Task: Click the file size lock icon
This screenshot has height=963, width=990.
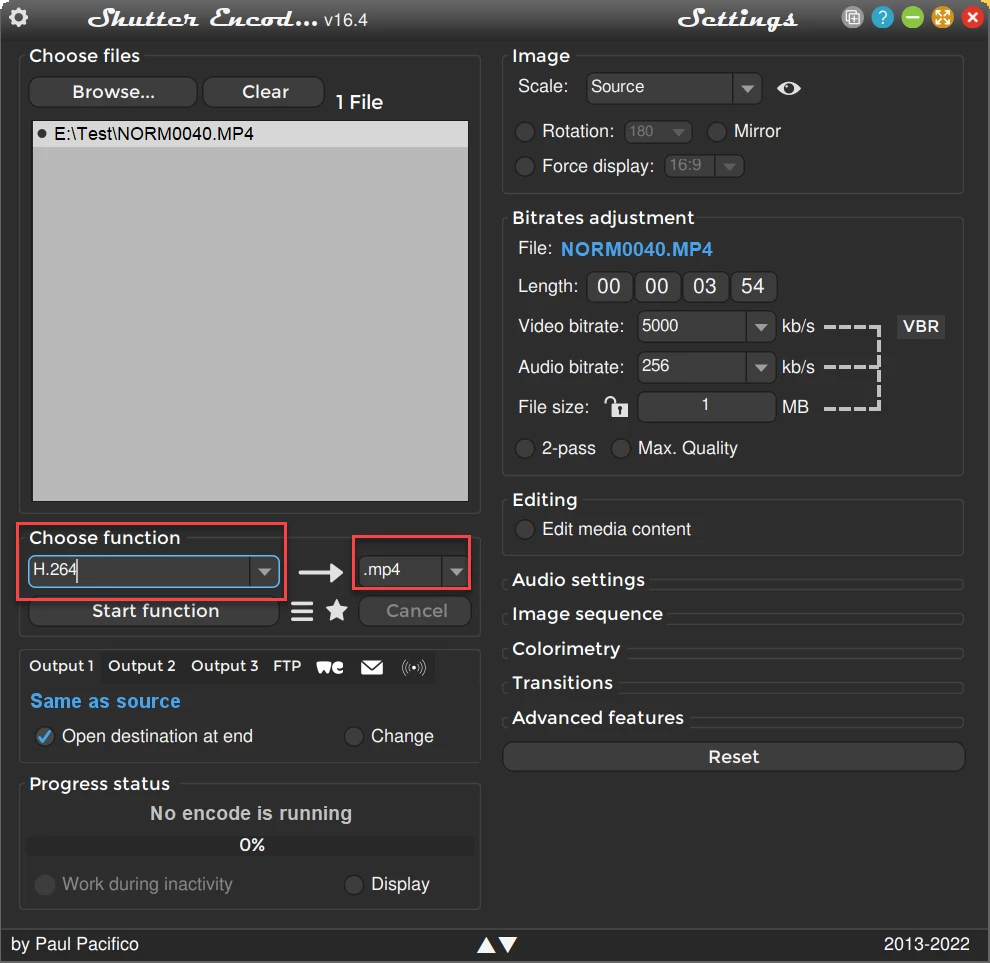Action: tap(616, 407)
